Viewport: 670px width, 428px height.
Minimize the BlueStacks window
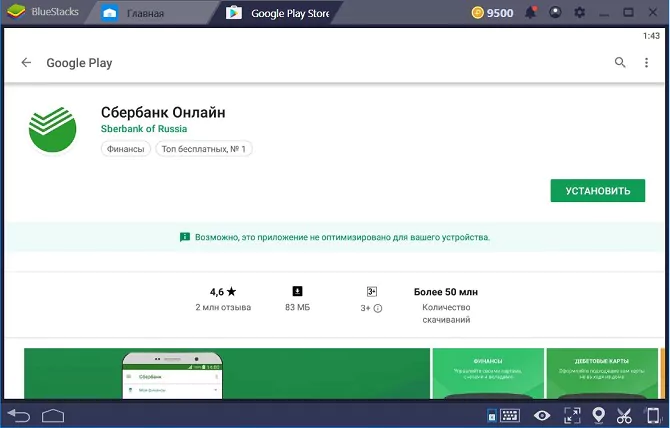pyautogui.click(x=604, y=13)
